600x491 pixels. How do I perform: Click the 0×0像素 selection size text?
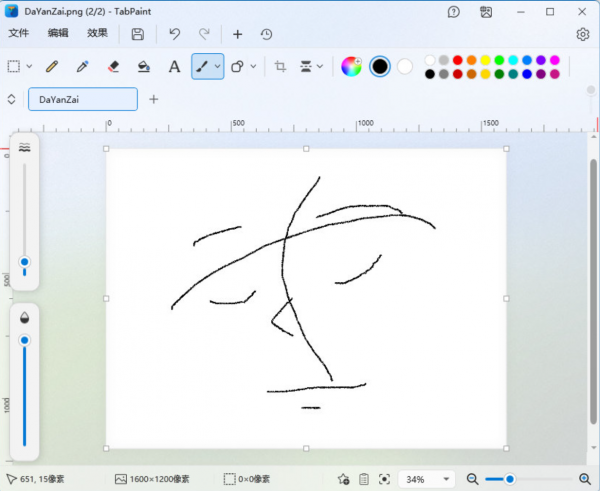tap(254, 479)
